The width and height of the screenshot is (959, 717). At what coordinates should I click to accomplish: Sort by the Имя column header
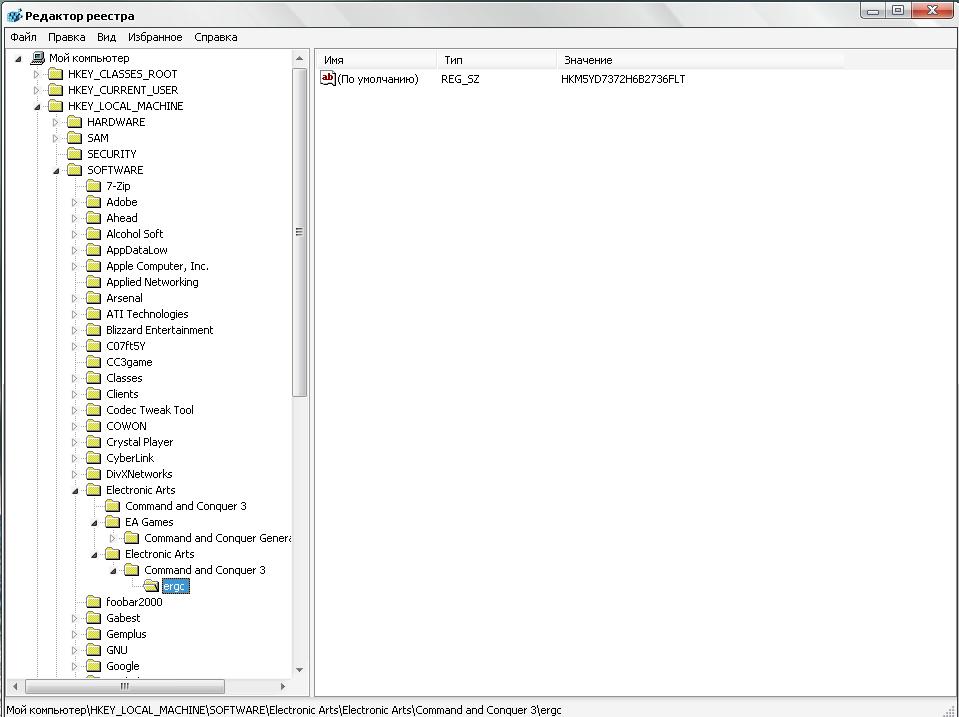point(377,60)
